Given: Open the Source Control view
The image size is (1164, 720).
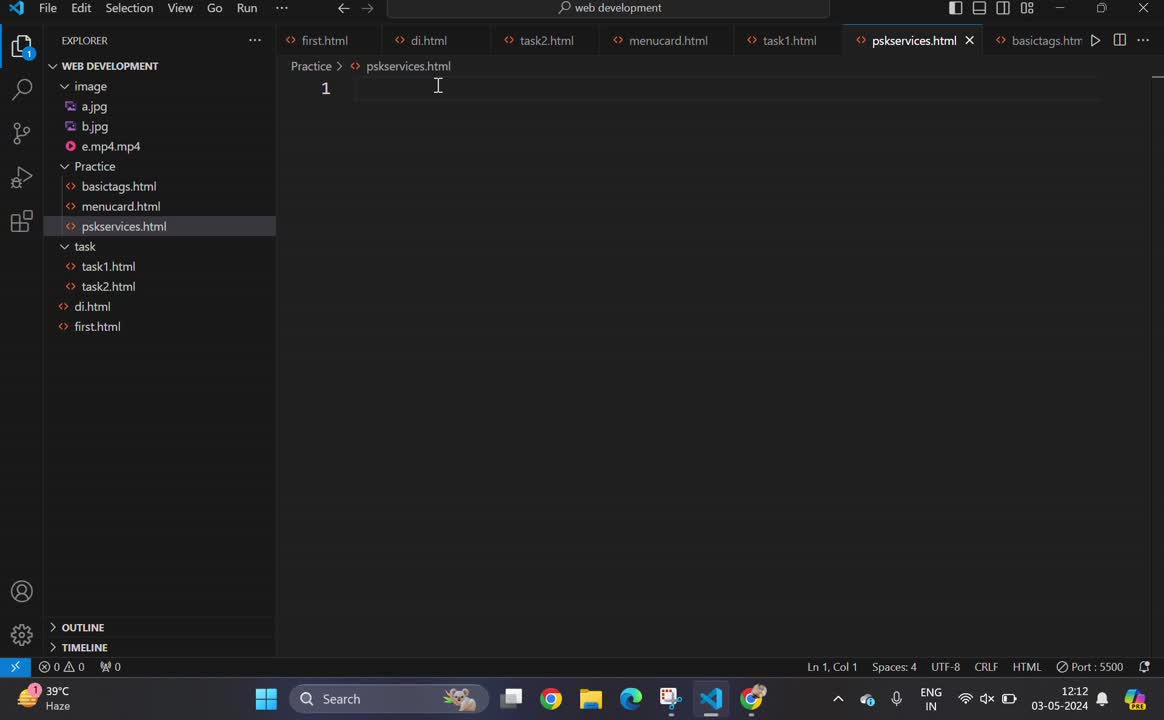Looking at the screenshot, I should click(x=22, y=134).
